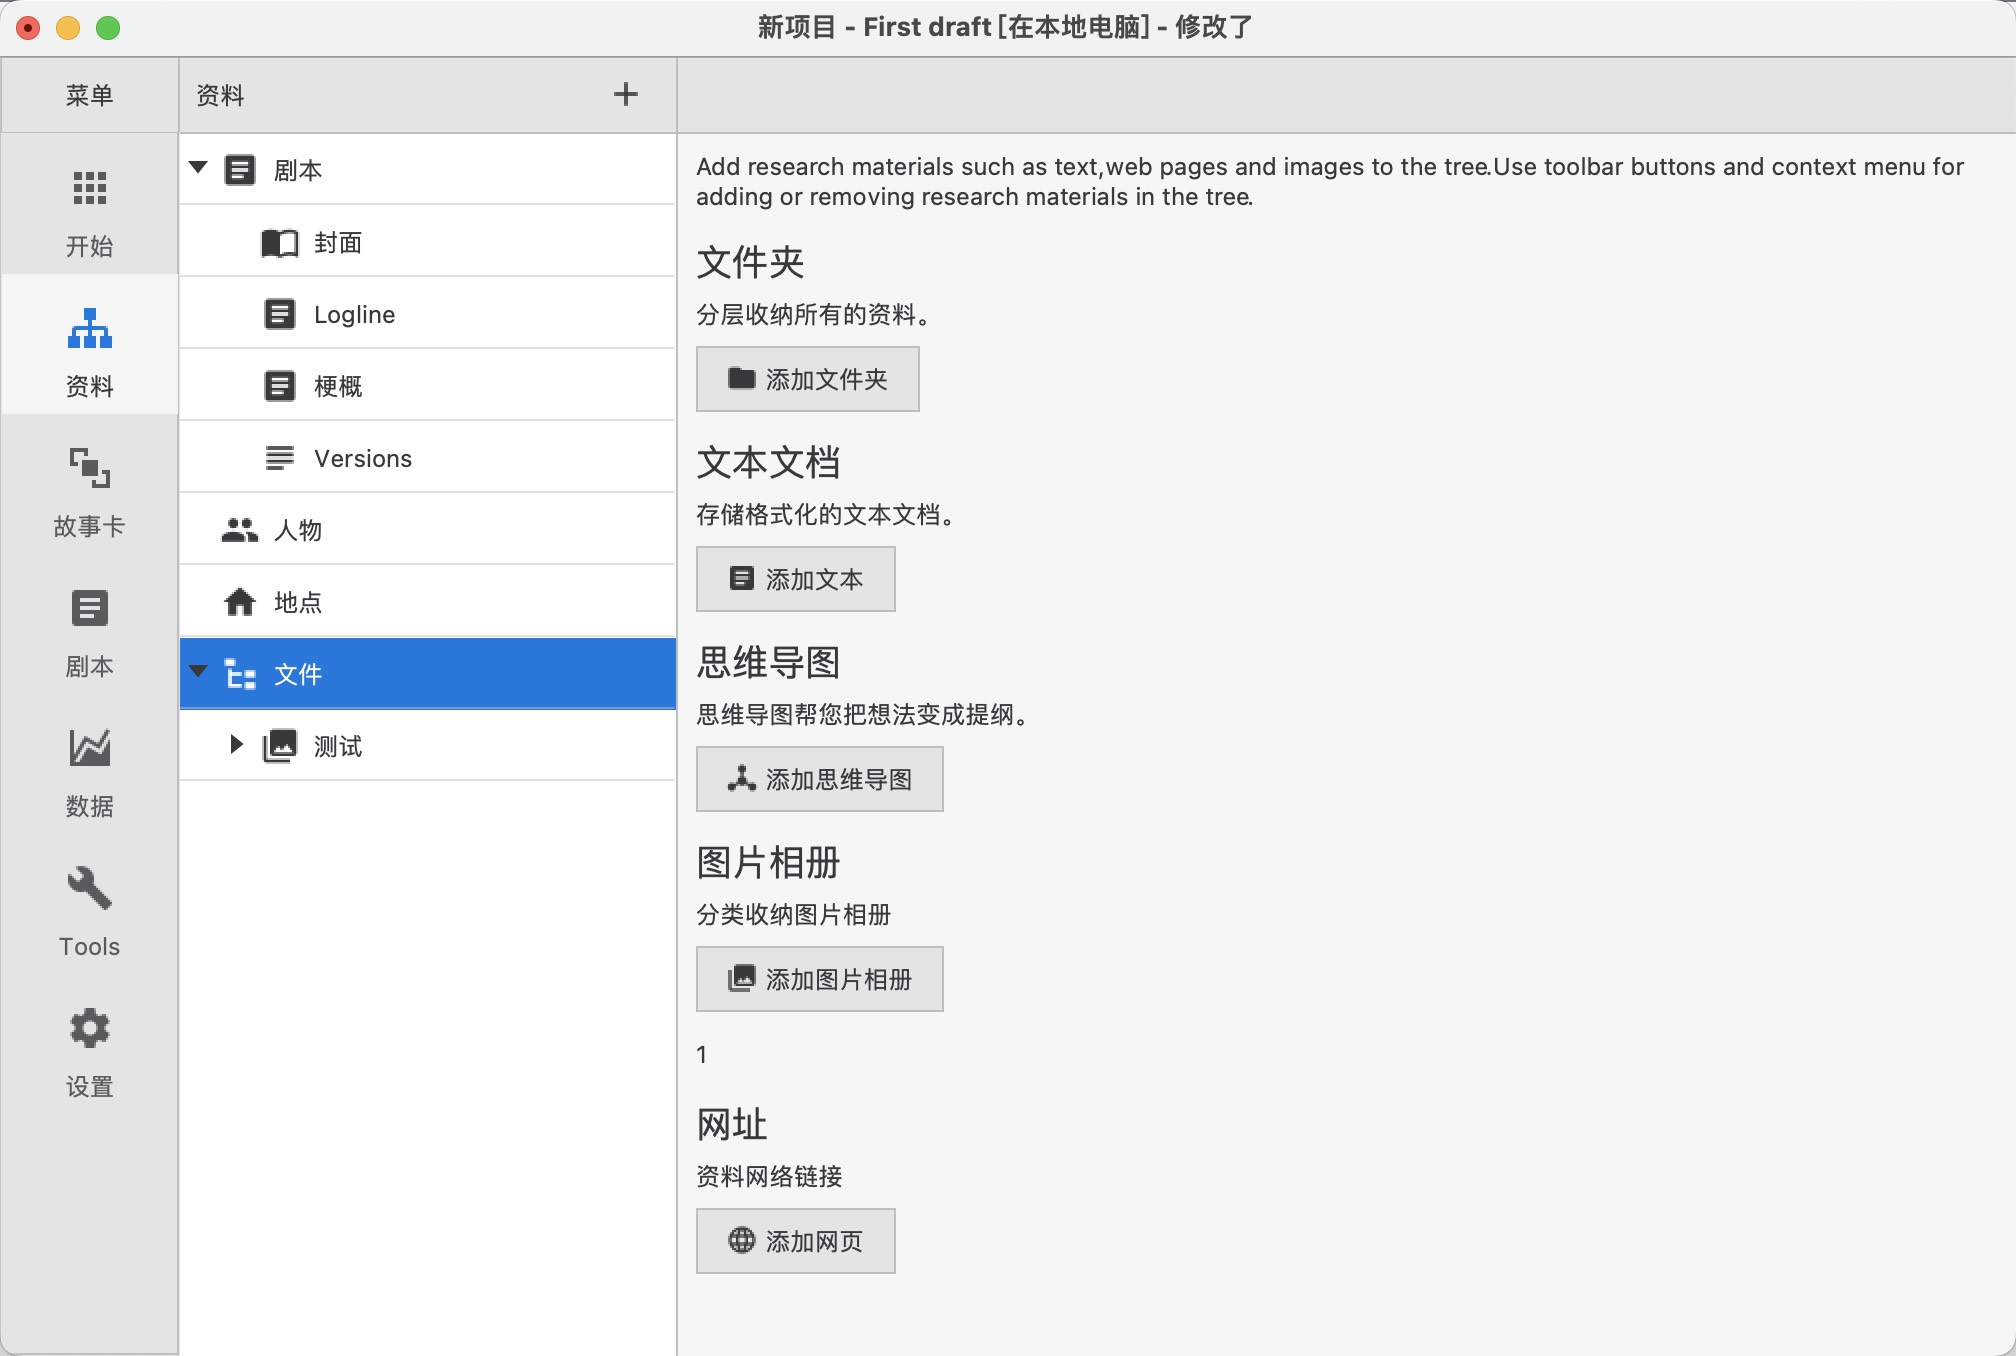Click the 菜单 menu header
Image resolution: width=2016 pixels, height=1356 pixels.
click(89, 95)
